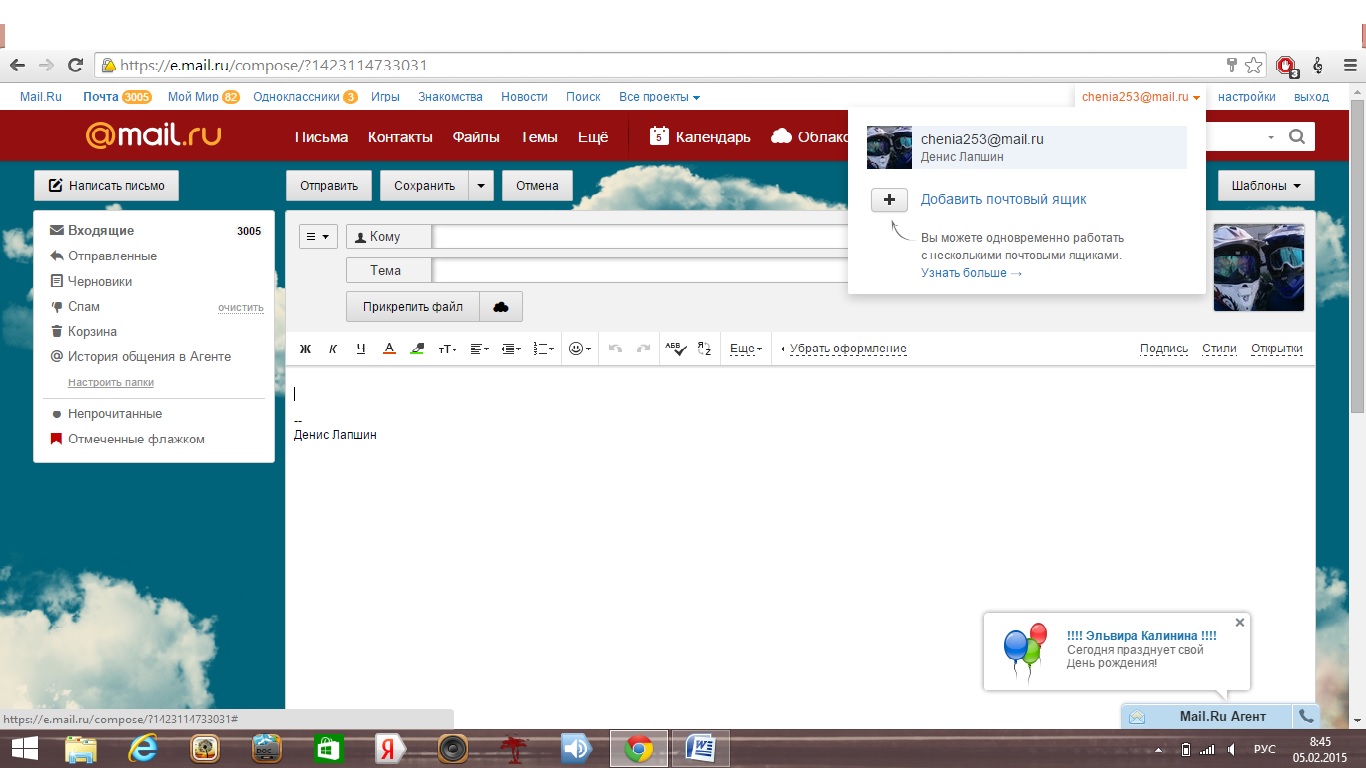Open Письма in the header menu
The height and width of the screenshot is (768, 1366).
(321, 137)
